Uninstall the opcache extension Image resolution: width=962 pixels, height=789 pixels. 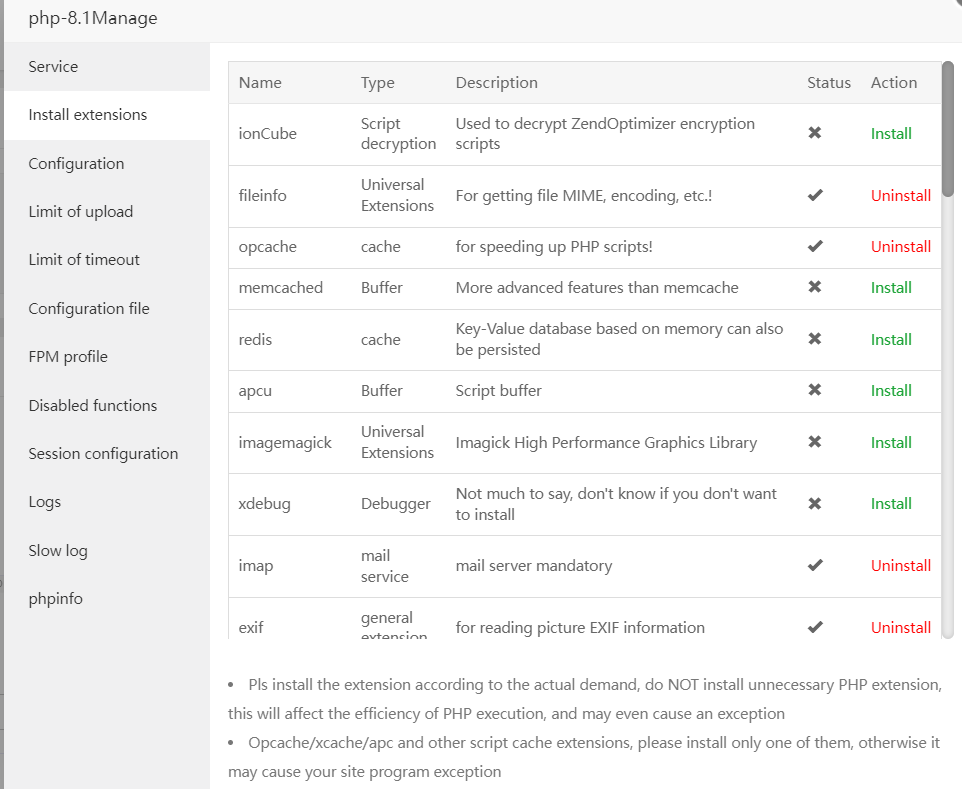[900, 246]
